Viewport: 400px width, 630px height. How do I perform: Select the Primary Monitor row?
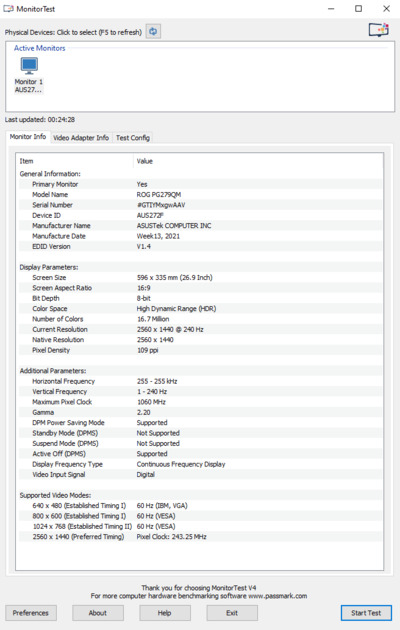200,184
